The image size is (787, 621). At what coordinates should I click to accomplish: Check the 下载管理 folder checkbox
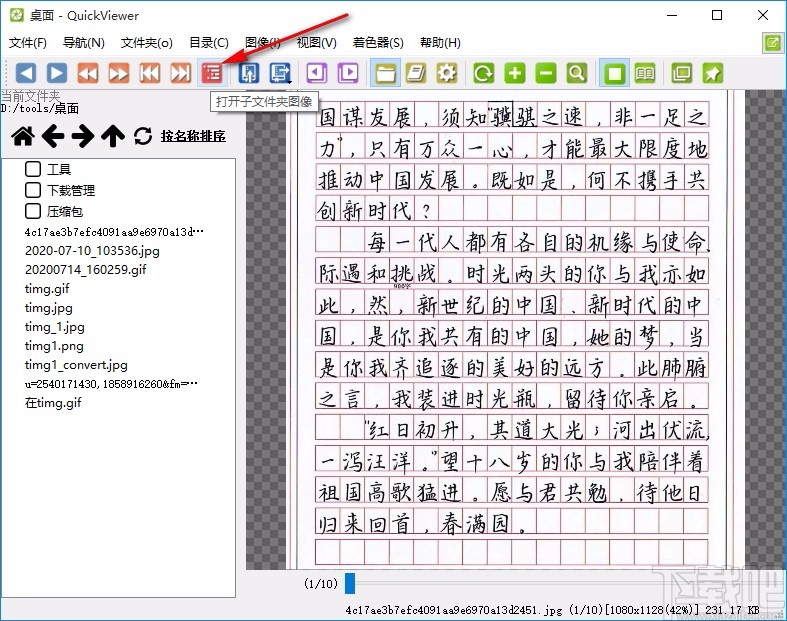[x=33, y=190]
